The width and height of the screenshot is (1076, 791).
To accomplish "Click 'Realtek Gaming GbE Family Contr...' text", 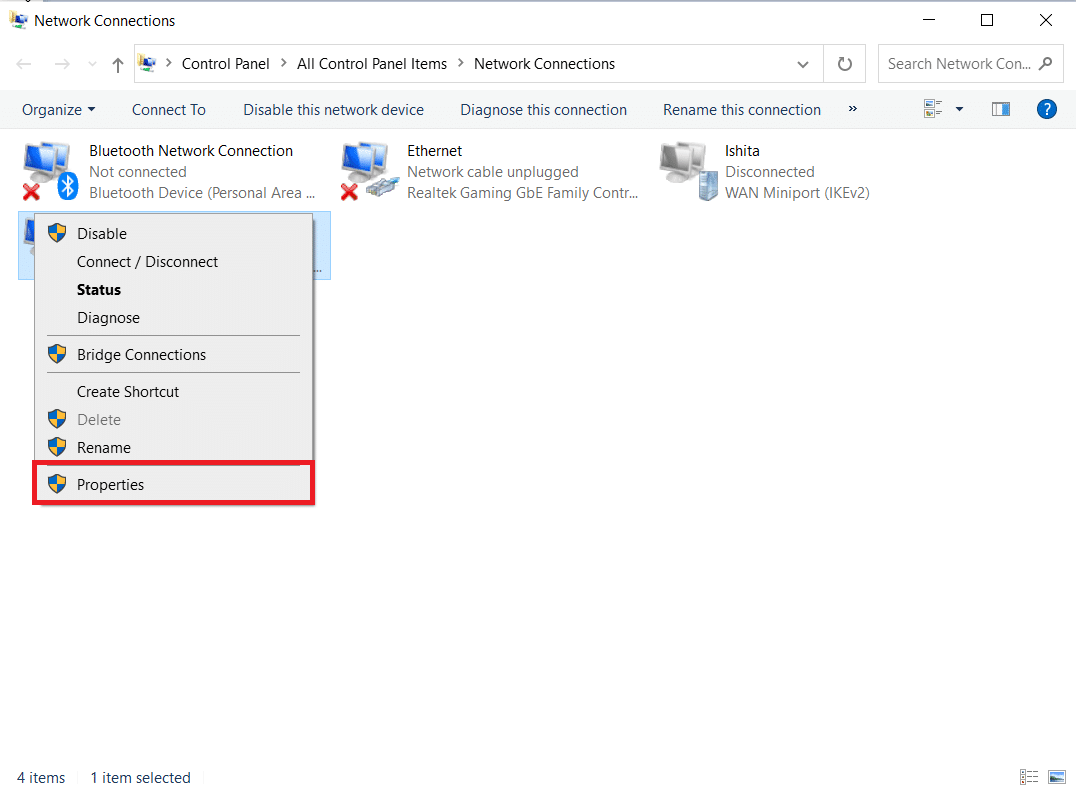I will pyautogui.click(x=522, y=193).
